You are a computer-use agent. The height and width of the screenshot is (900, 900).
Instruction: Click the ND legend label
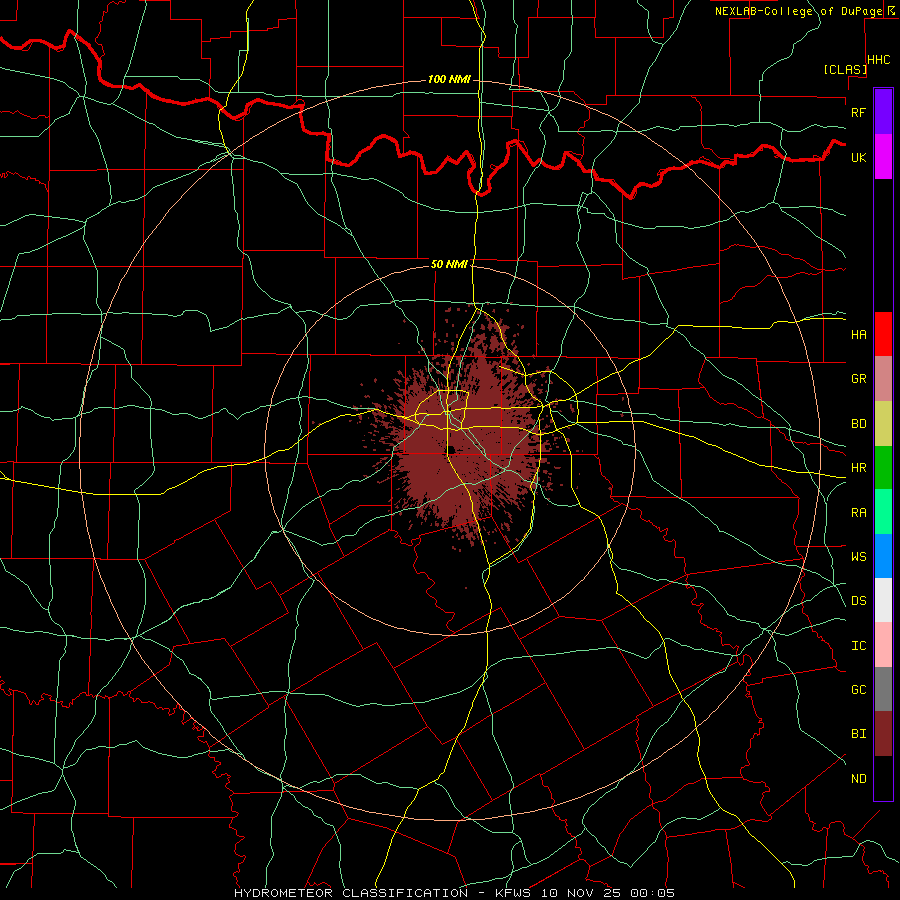click(x=858, y=778)
